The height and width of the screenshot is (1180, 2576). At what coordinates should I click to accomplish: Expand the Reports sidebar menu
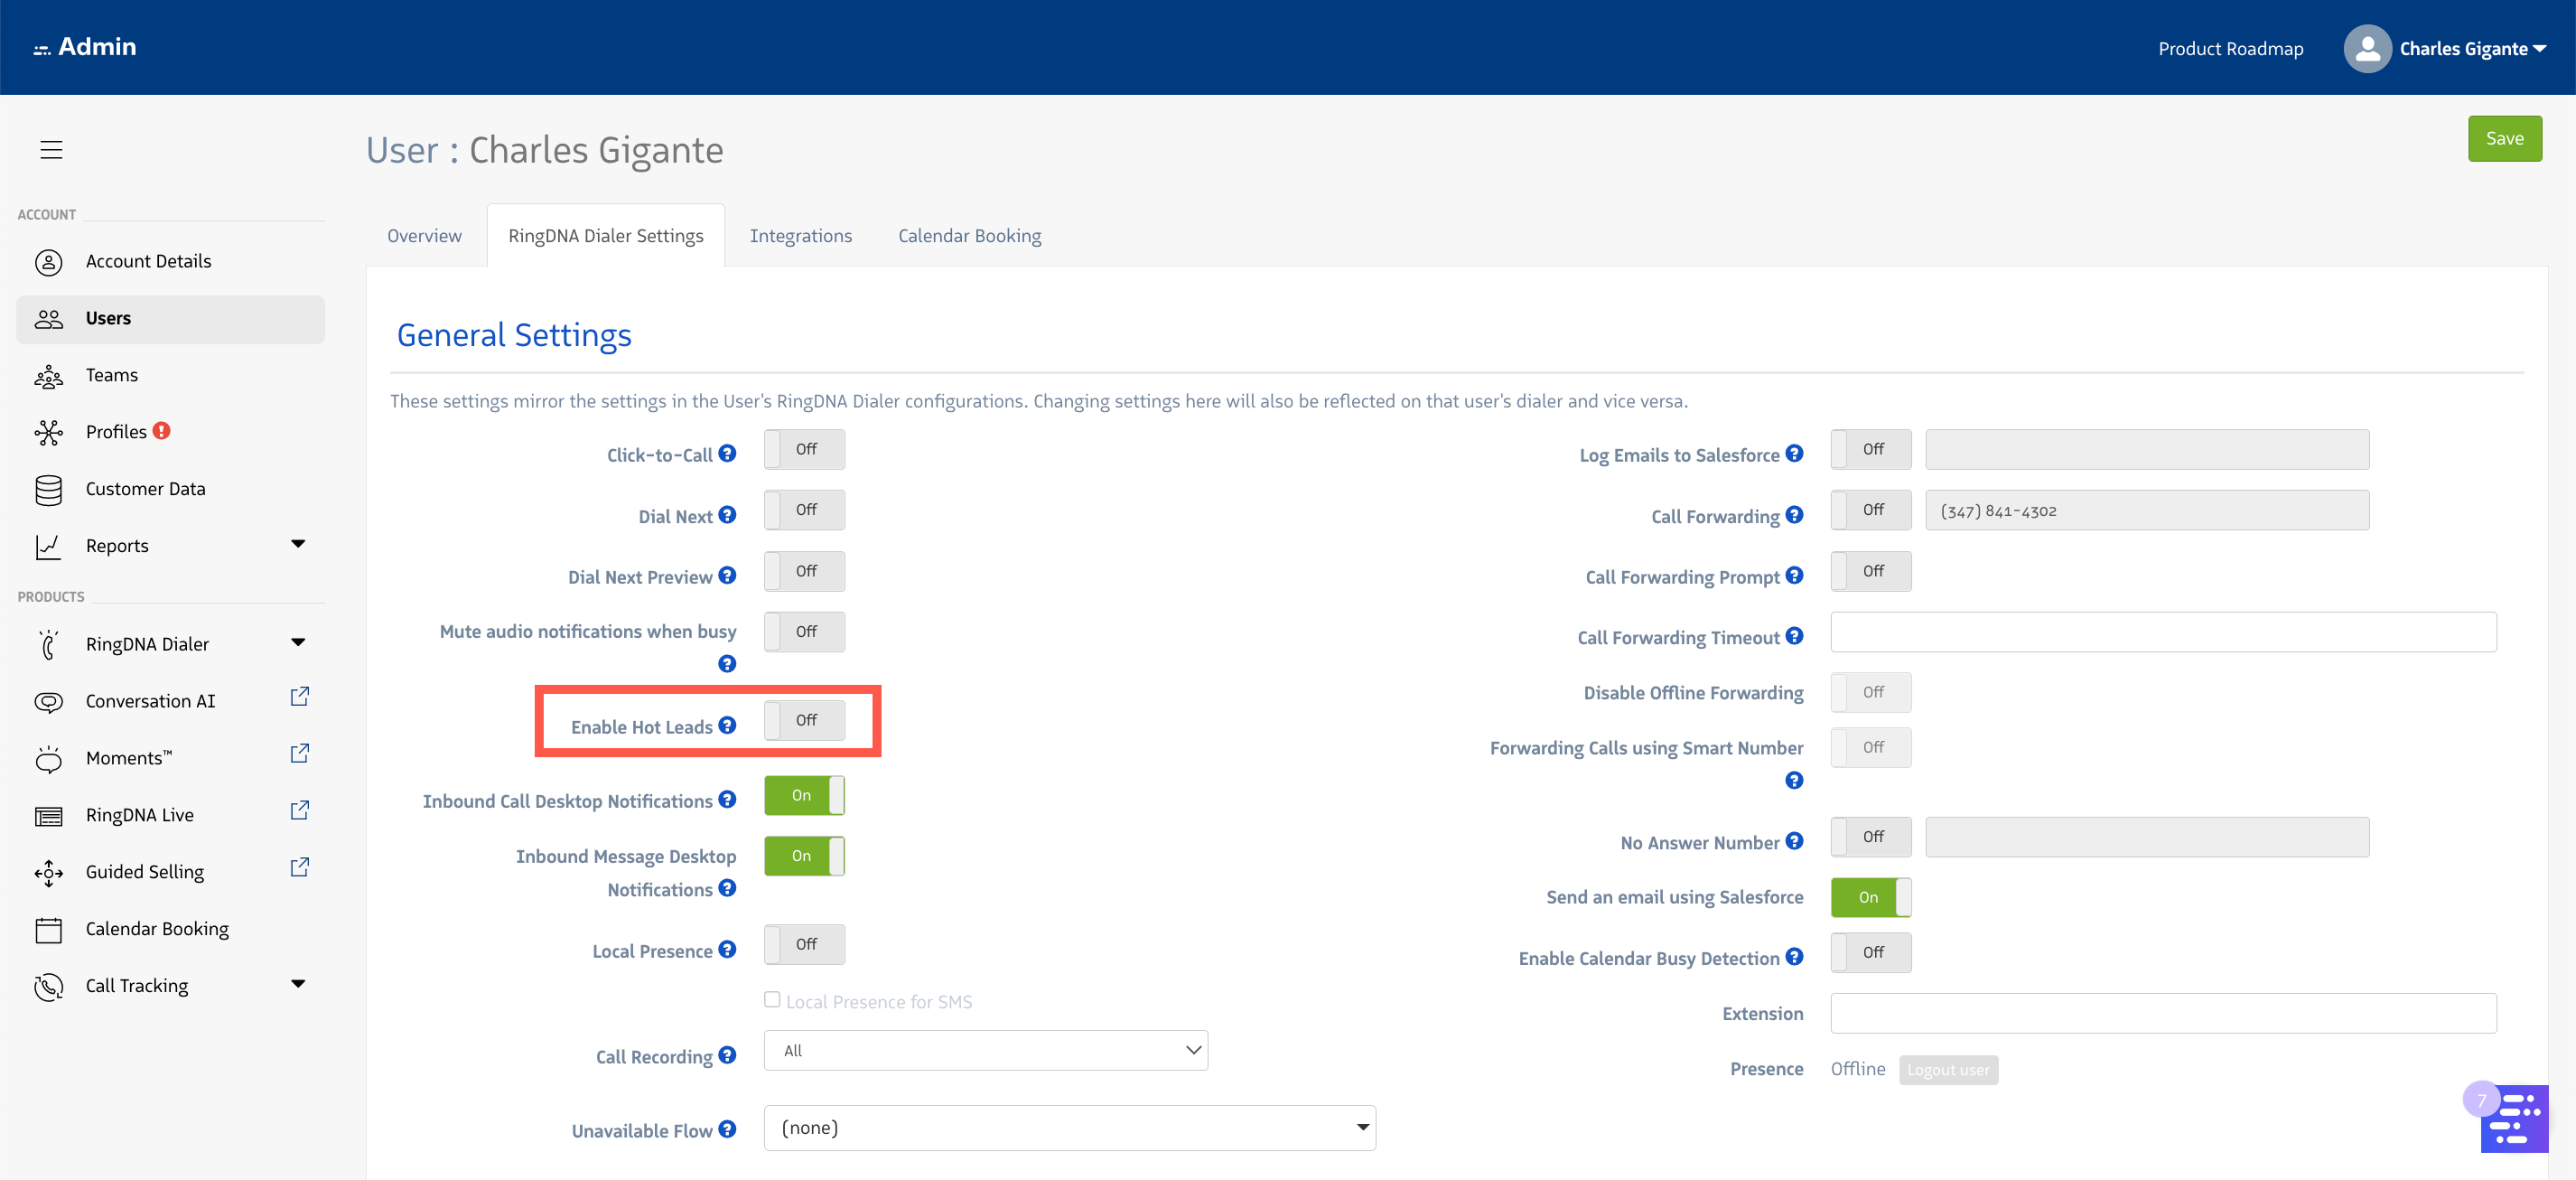298,545
